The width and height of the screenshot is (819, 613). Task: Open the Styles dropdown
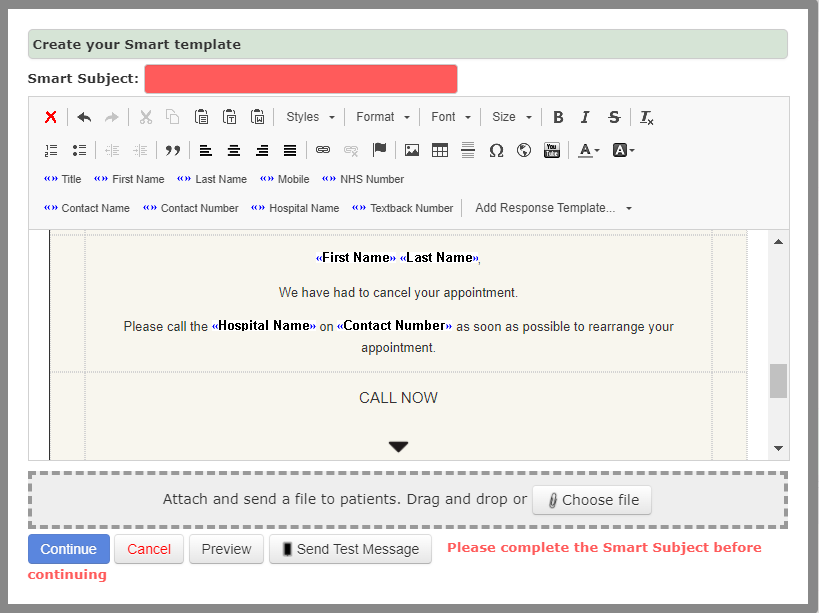tap(310, 117)
